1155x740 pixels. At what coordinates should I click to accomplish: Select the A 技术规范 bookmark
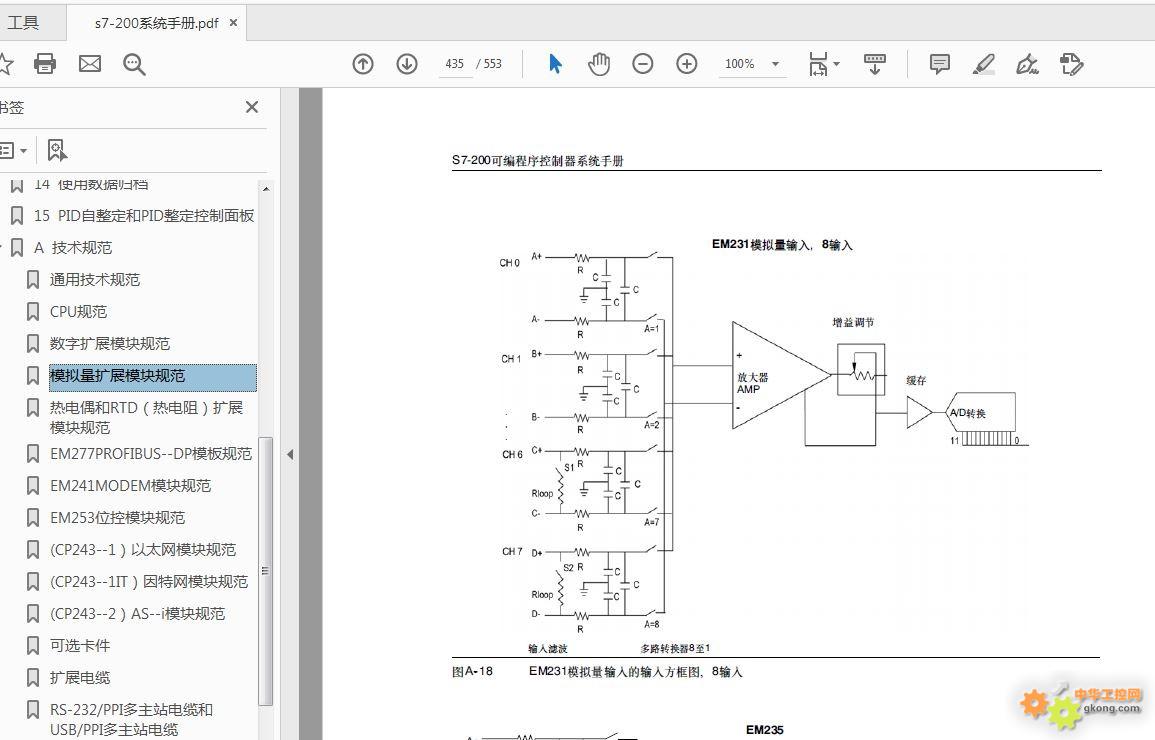click(x=73, y=247)
